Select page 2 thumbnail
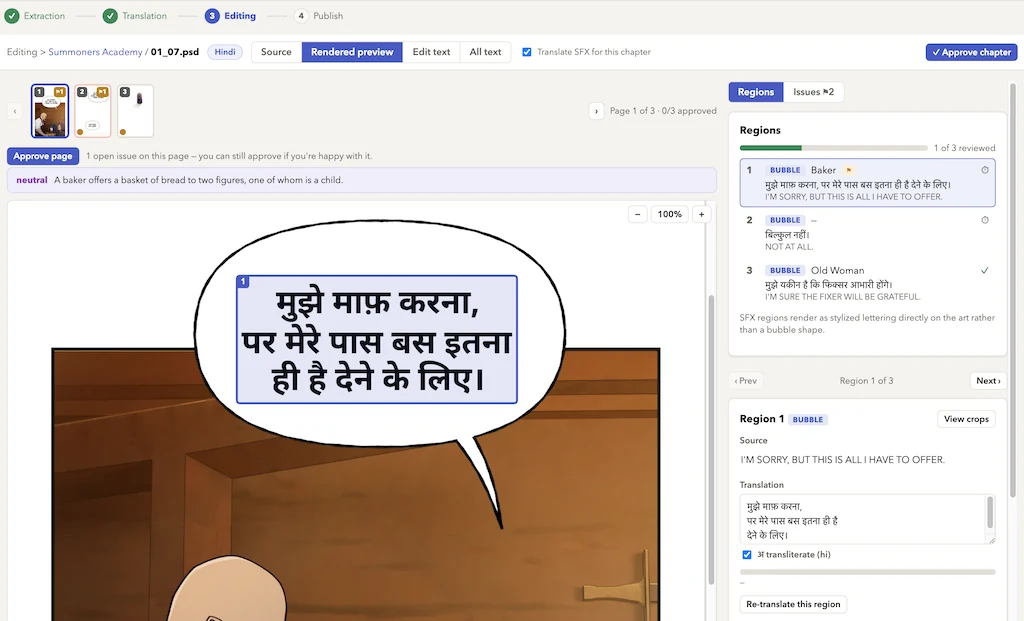The width and height of the screenshot is (1024, 621). [93, 111]
